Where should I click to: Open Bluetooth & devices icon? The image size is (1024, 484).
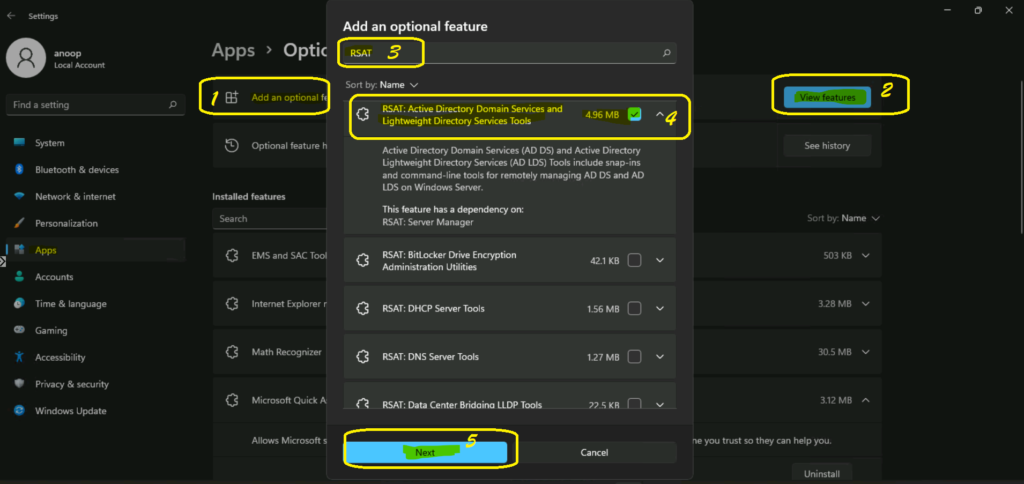pyautogui.click(x=19, y=169)
